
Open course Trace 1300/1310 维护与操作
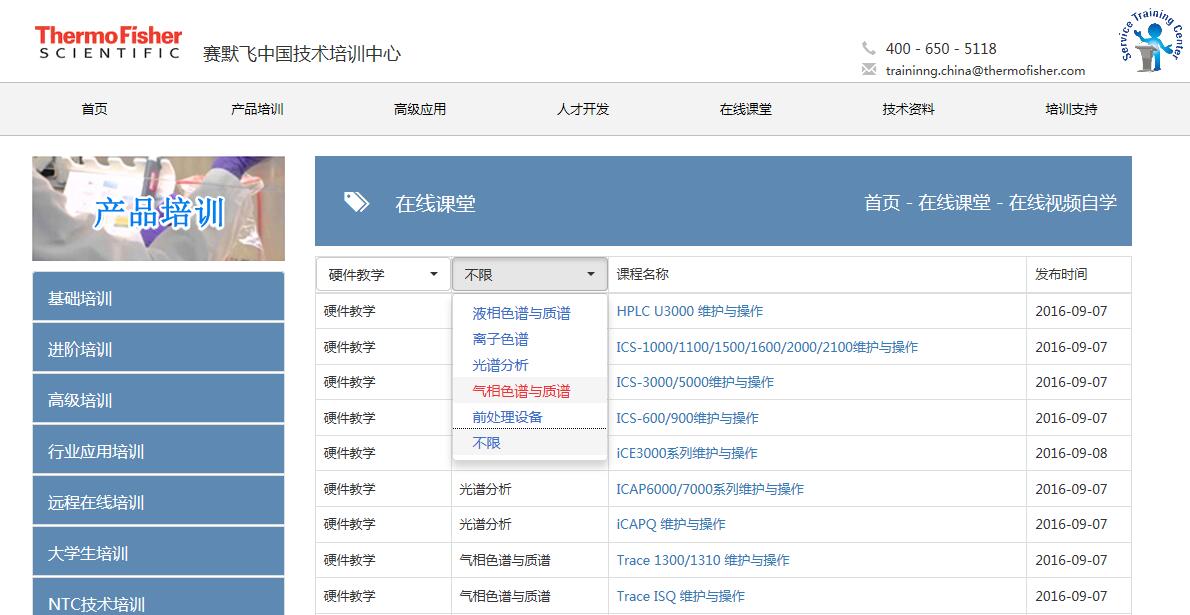(x=703, y=560)
